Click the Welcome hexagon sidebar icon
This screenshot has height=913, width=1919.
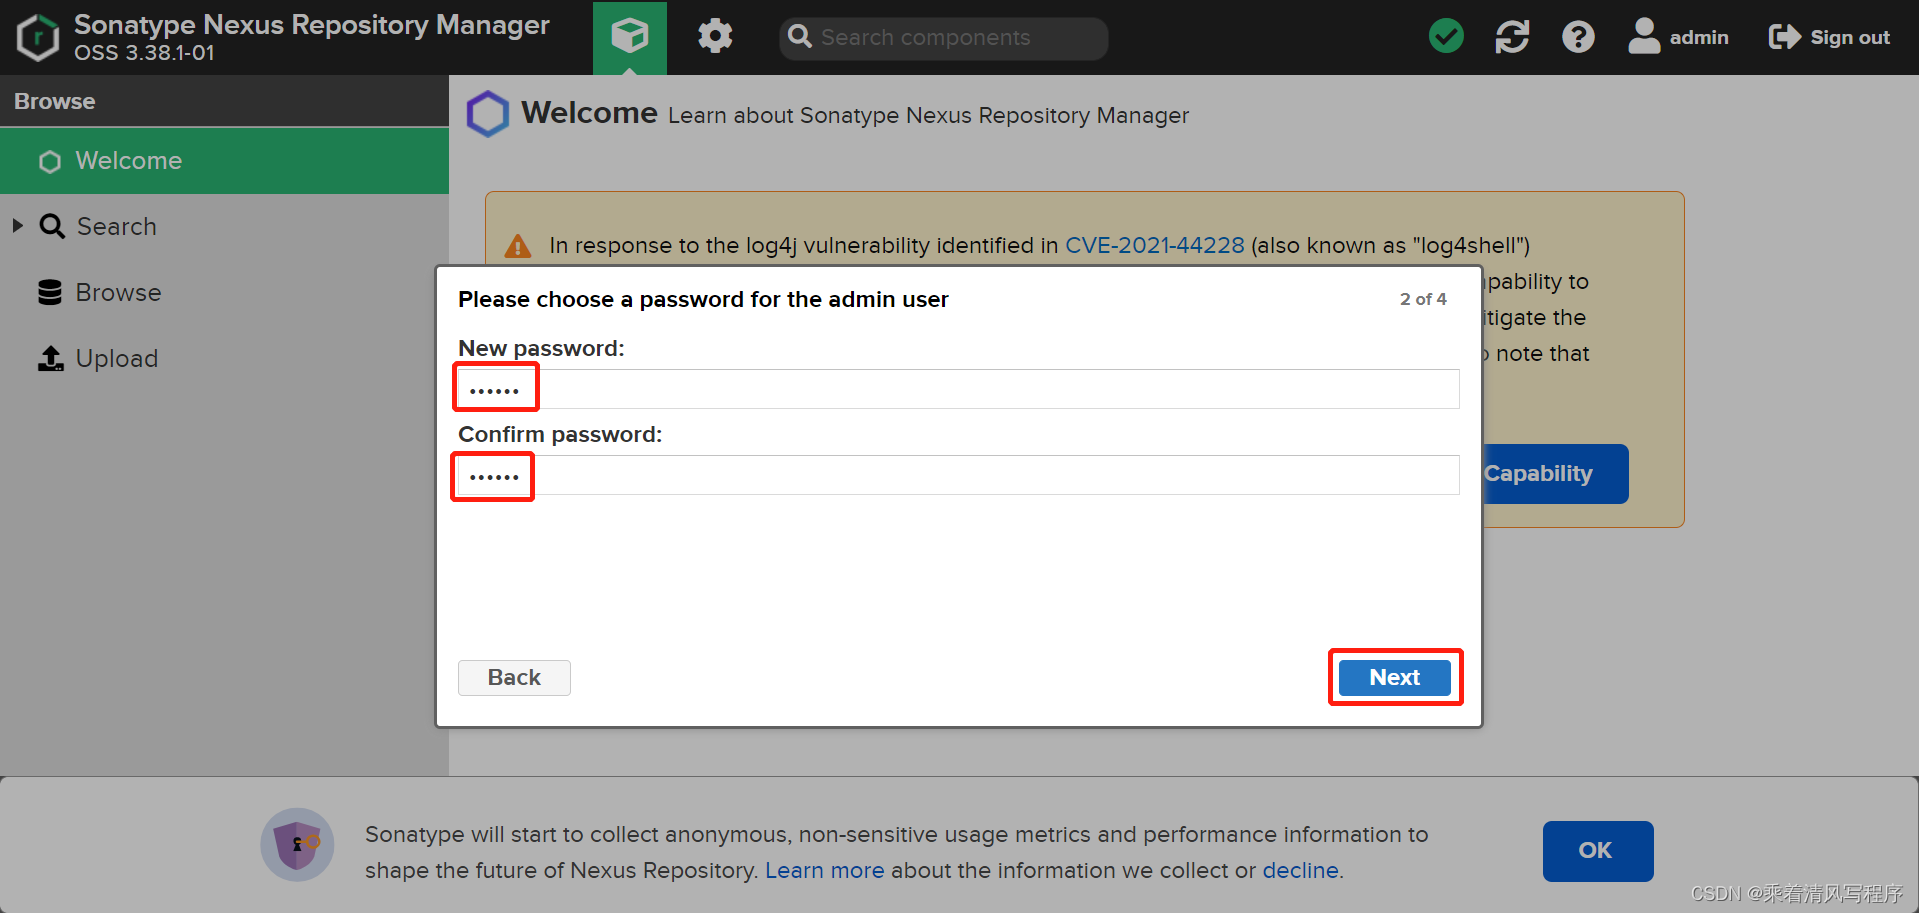(x=50, y=161)
